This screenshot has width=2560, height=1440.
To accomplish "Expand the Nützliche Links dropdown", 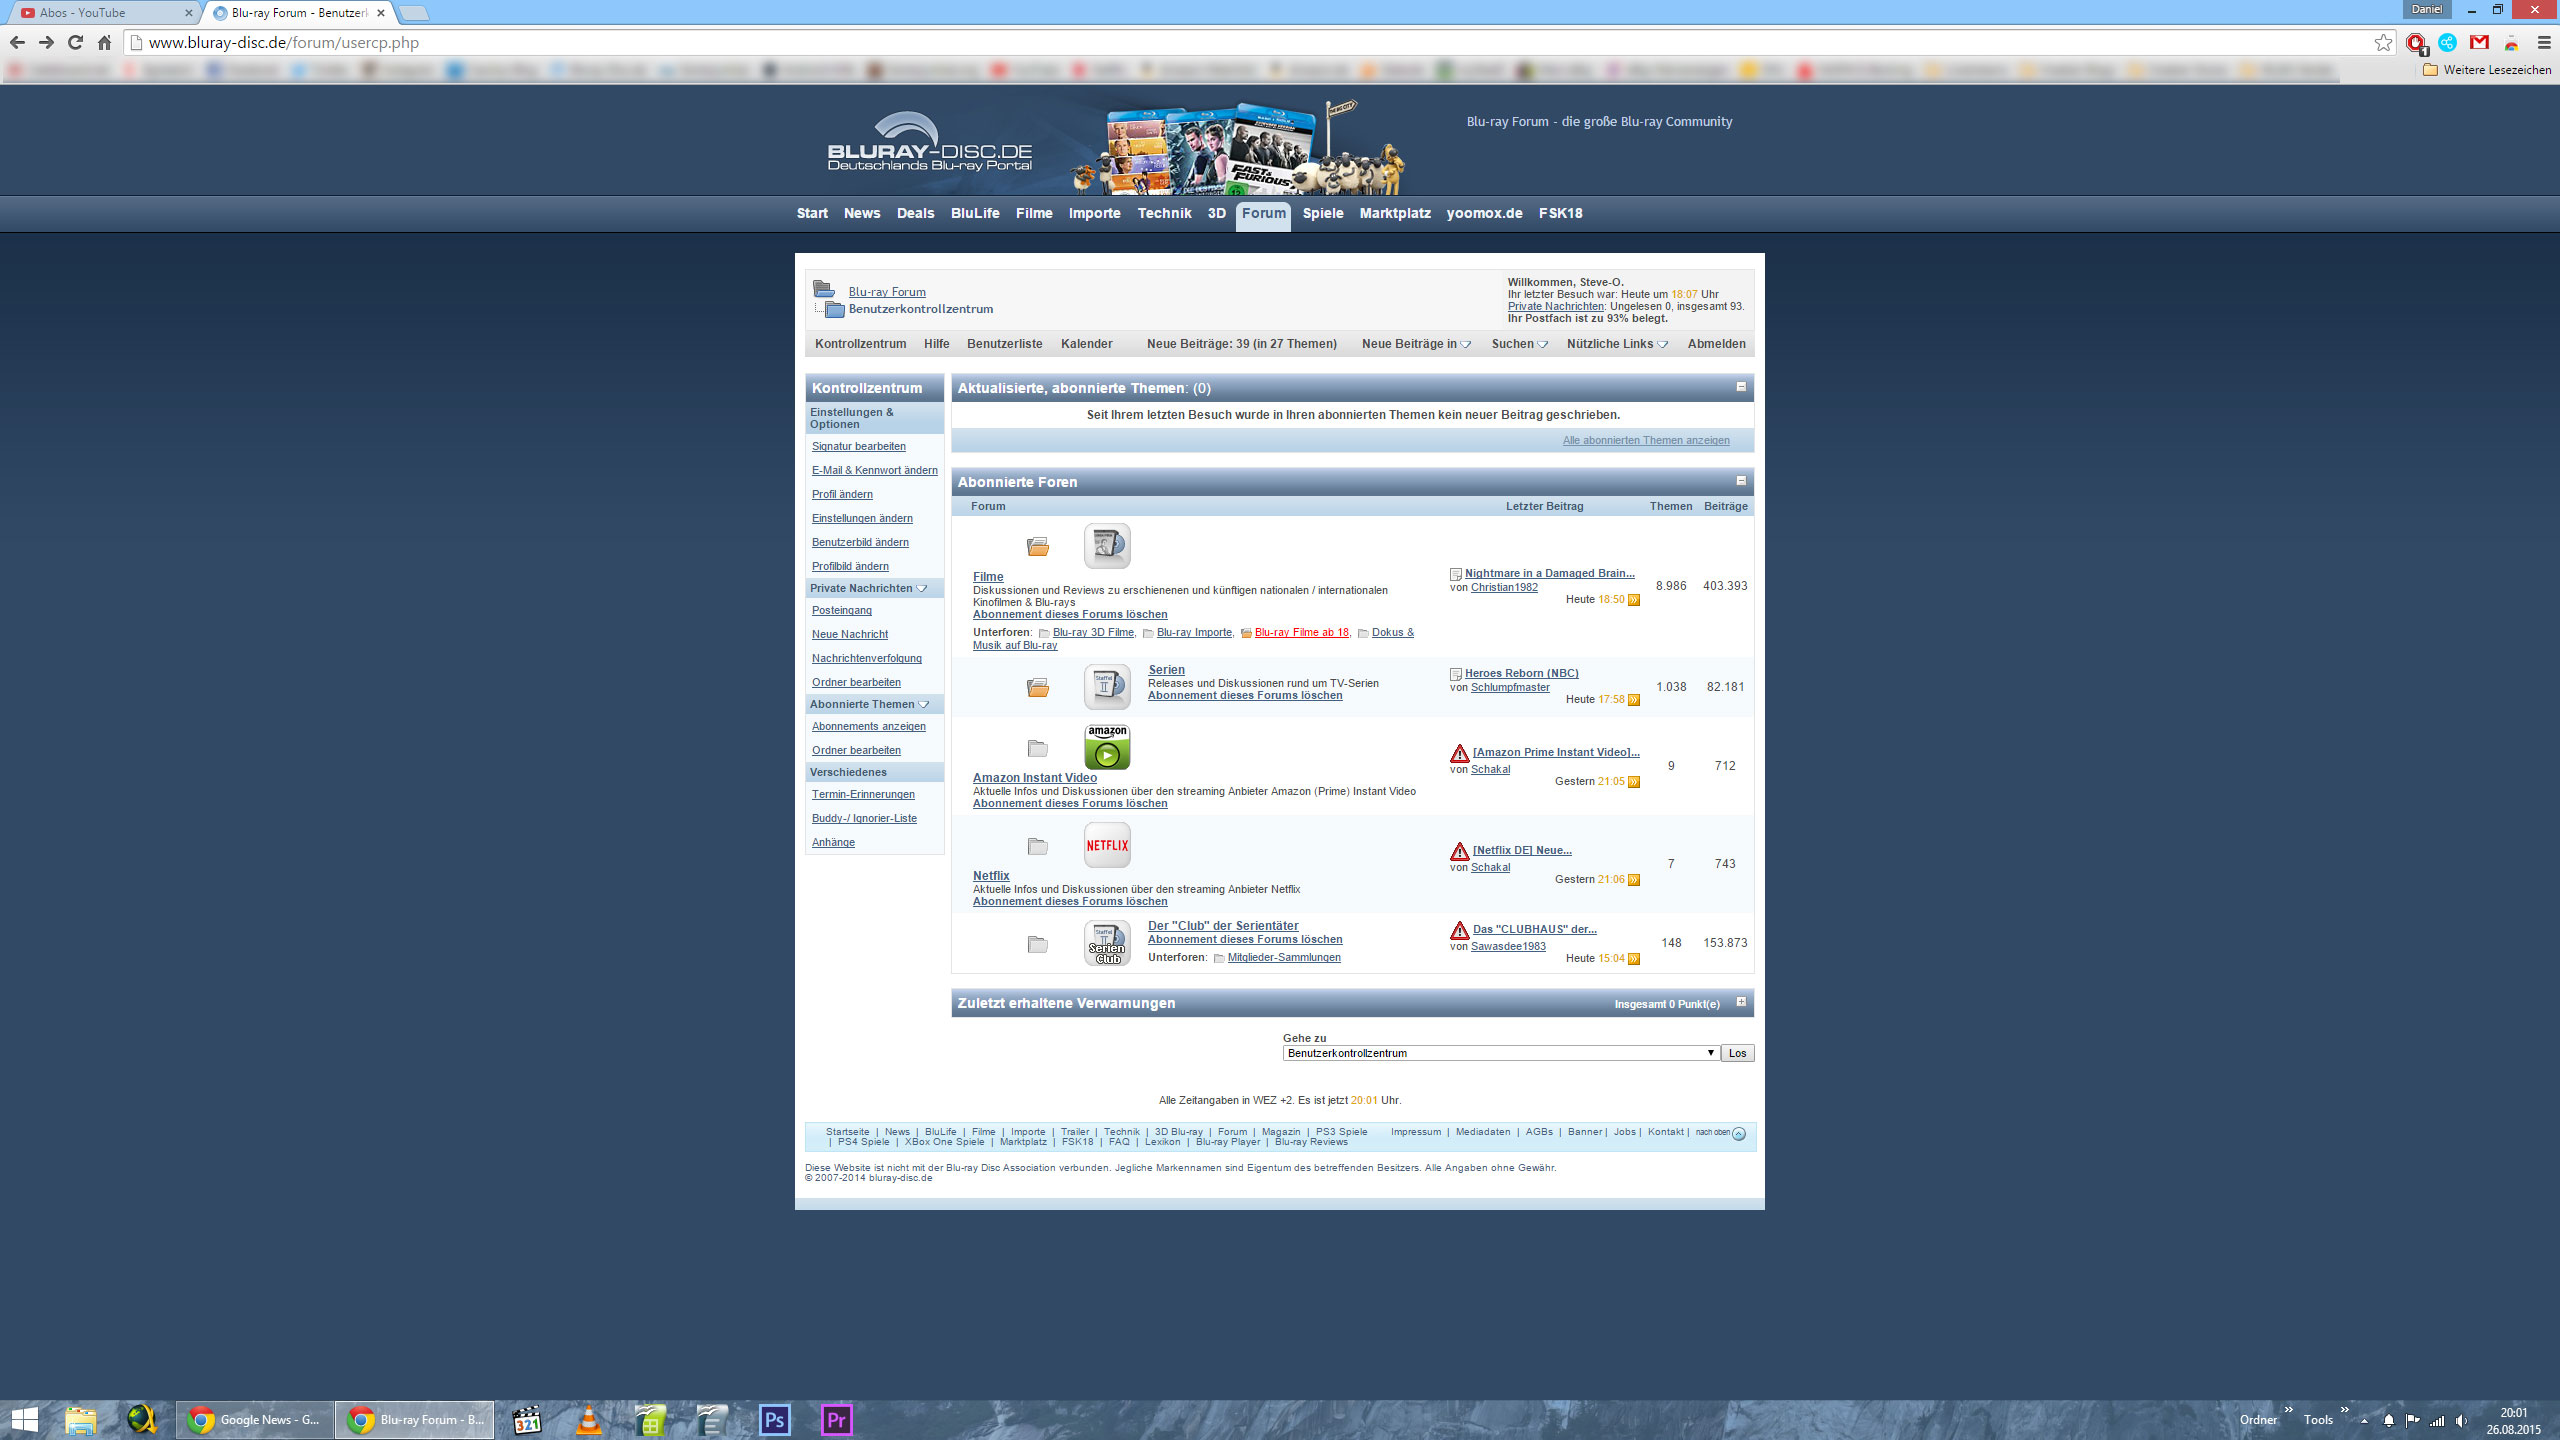I will pyautogui.click(x=1616, y=344).
